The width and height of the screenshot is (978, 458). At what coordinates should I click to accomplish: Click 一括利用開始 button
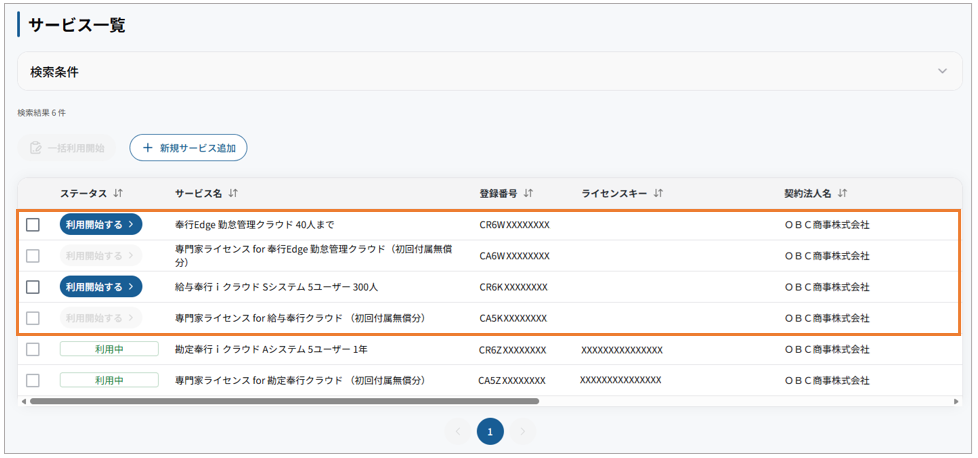pyautogui.click(x=67, y=148)
